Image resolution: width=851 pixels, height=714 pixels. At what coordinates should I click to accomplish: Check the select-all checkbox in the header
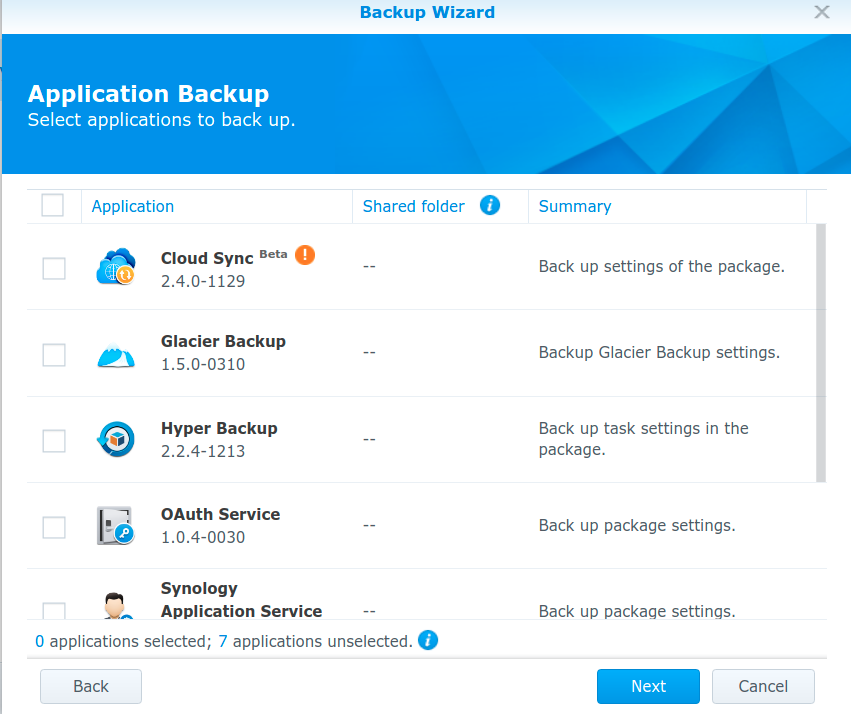pyautogui.click(x=53, y=205)
